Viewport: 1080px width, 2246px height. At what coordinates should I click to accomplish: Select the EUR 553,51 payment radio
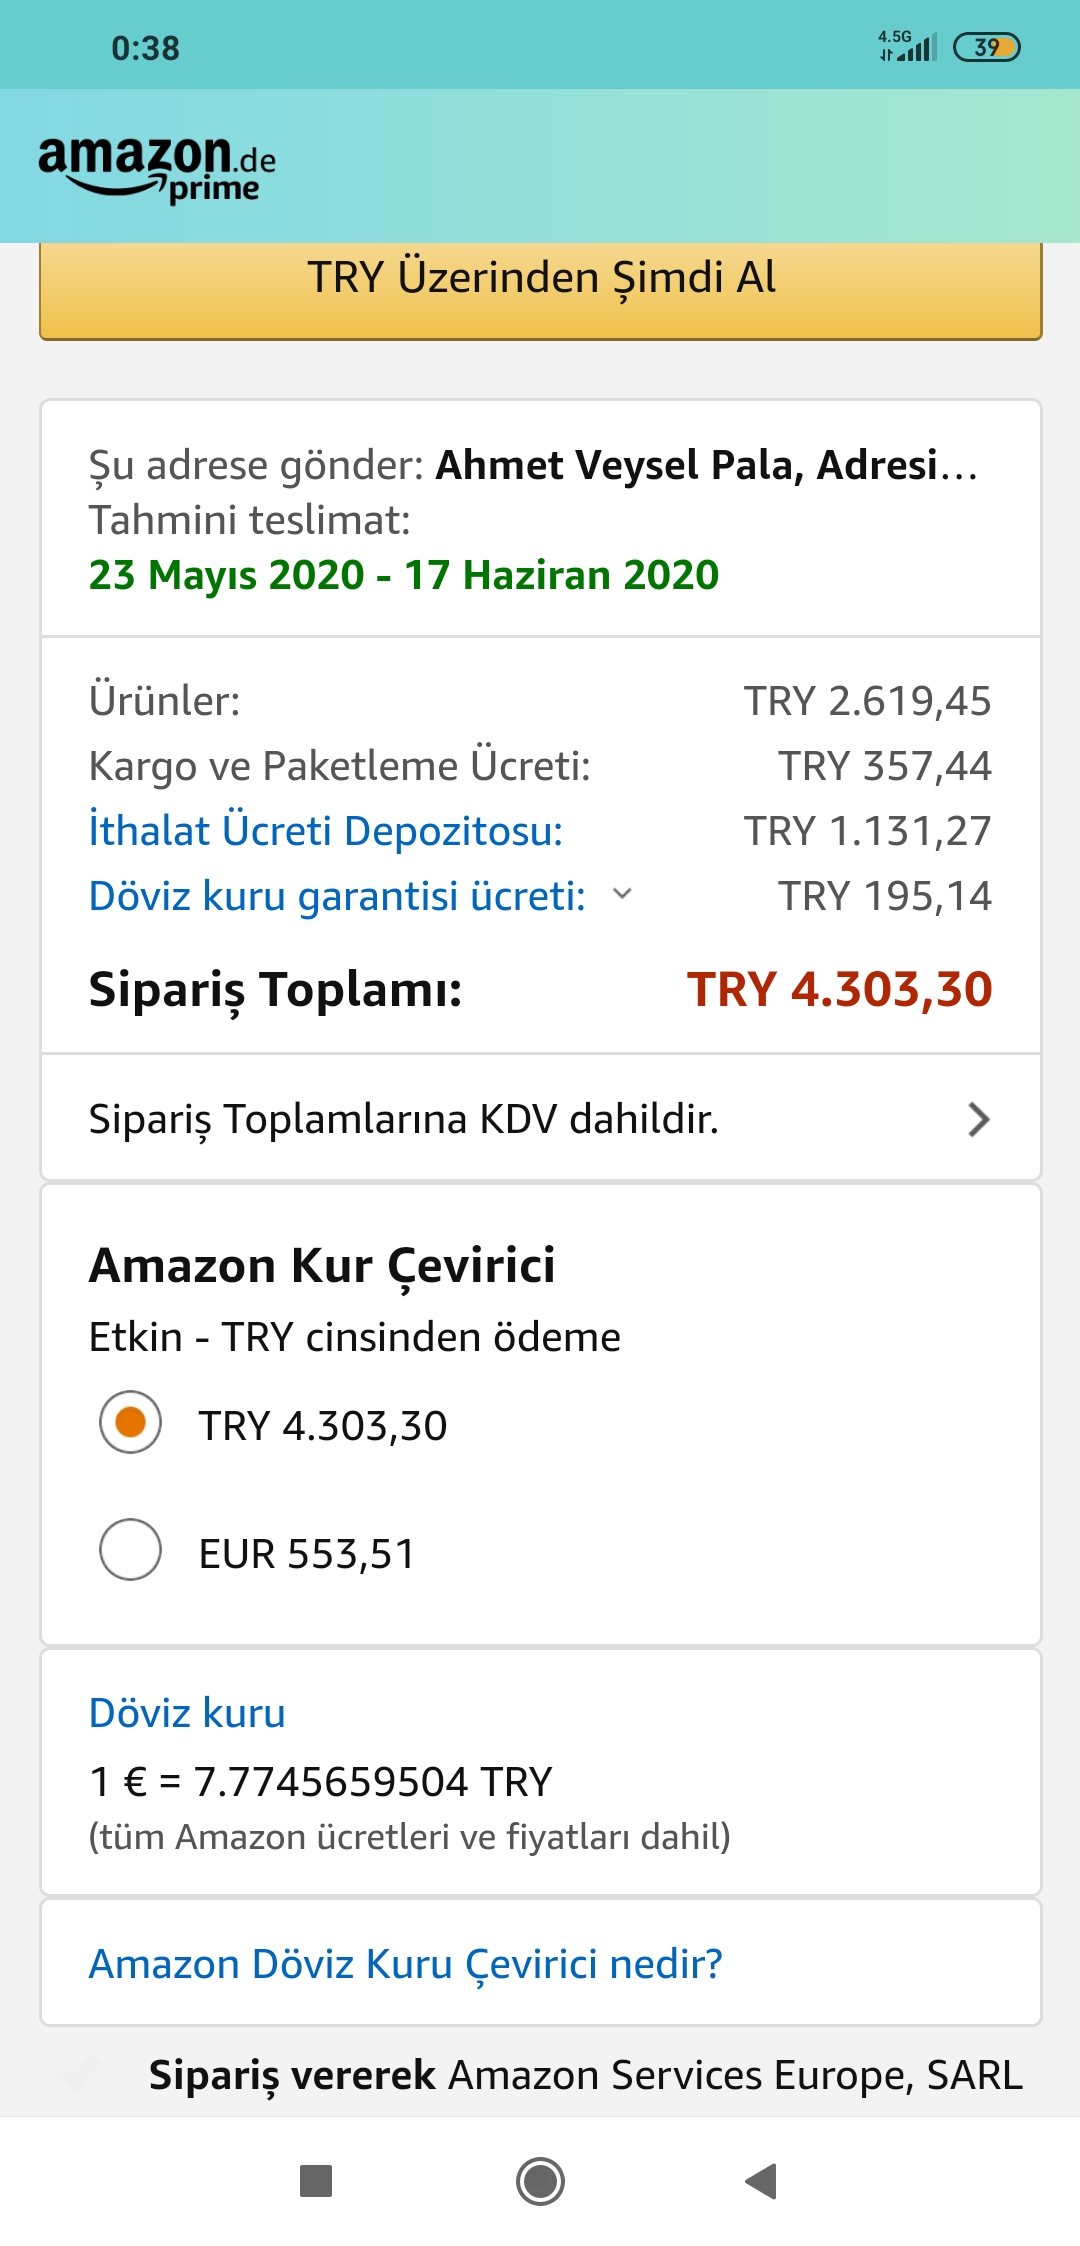(x=130, y=1550)
